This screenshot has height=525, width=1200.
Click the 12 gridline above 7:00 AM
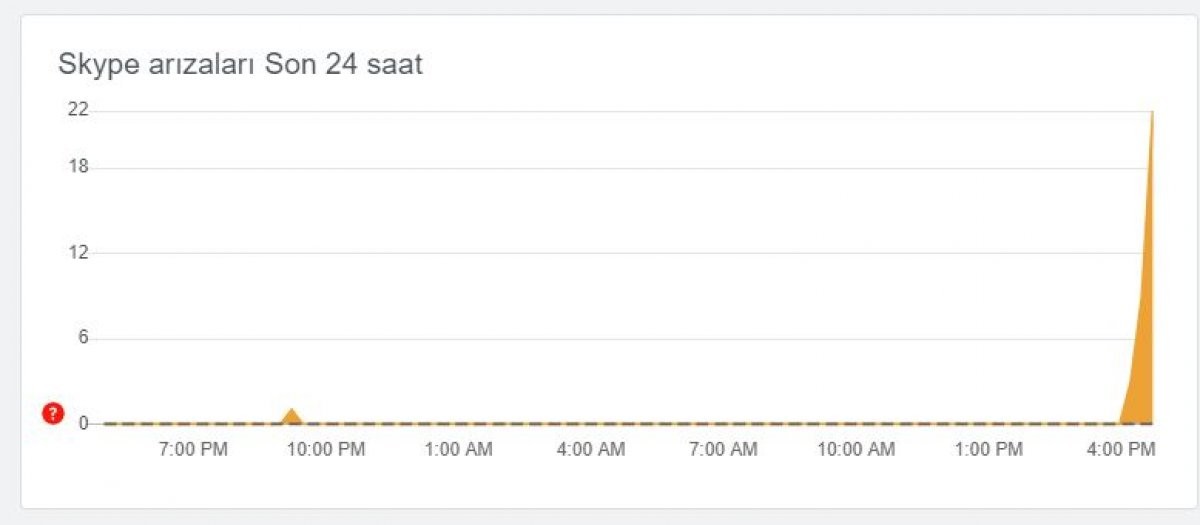(723, 253)
